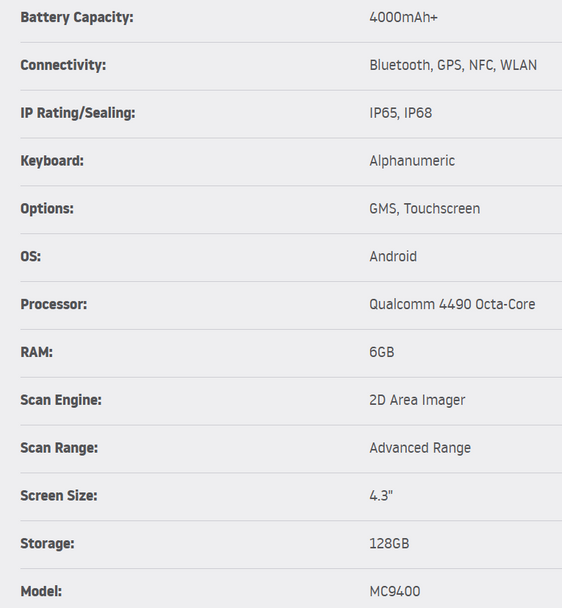The height and width of the screenshot is (608, 562).
Task: Click the 6GB RAM value
Action: coord(382,352)
